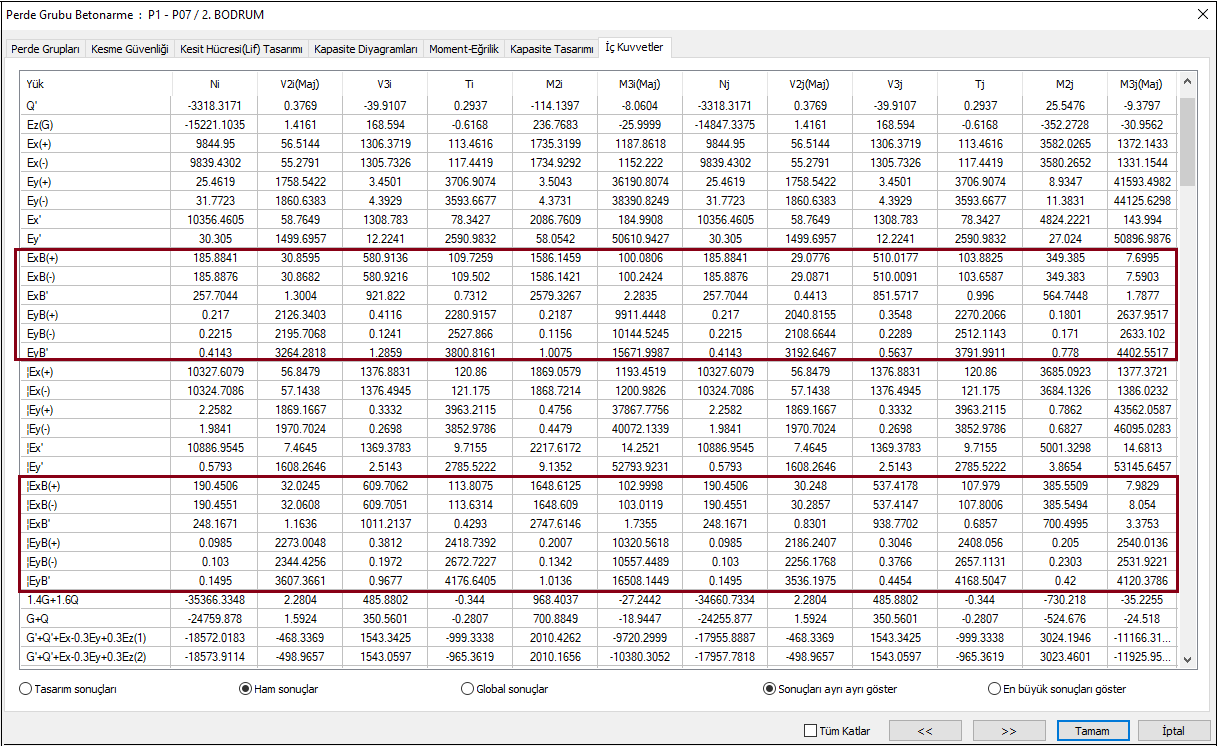Click the previous << navigation button
This screenshot has width=1217, height=746.
925,731
